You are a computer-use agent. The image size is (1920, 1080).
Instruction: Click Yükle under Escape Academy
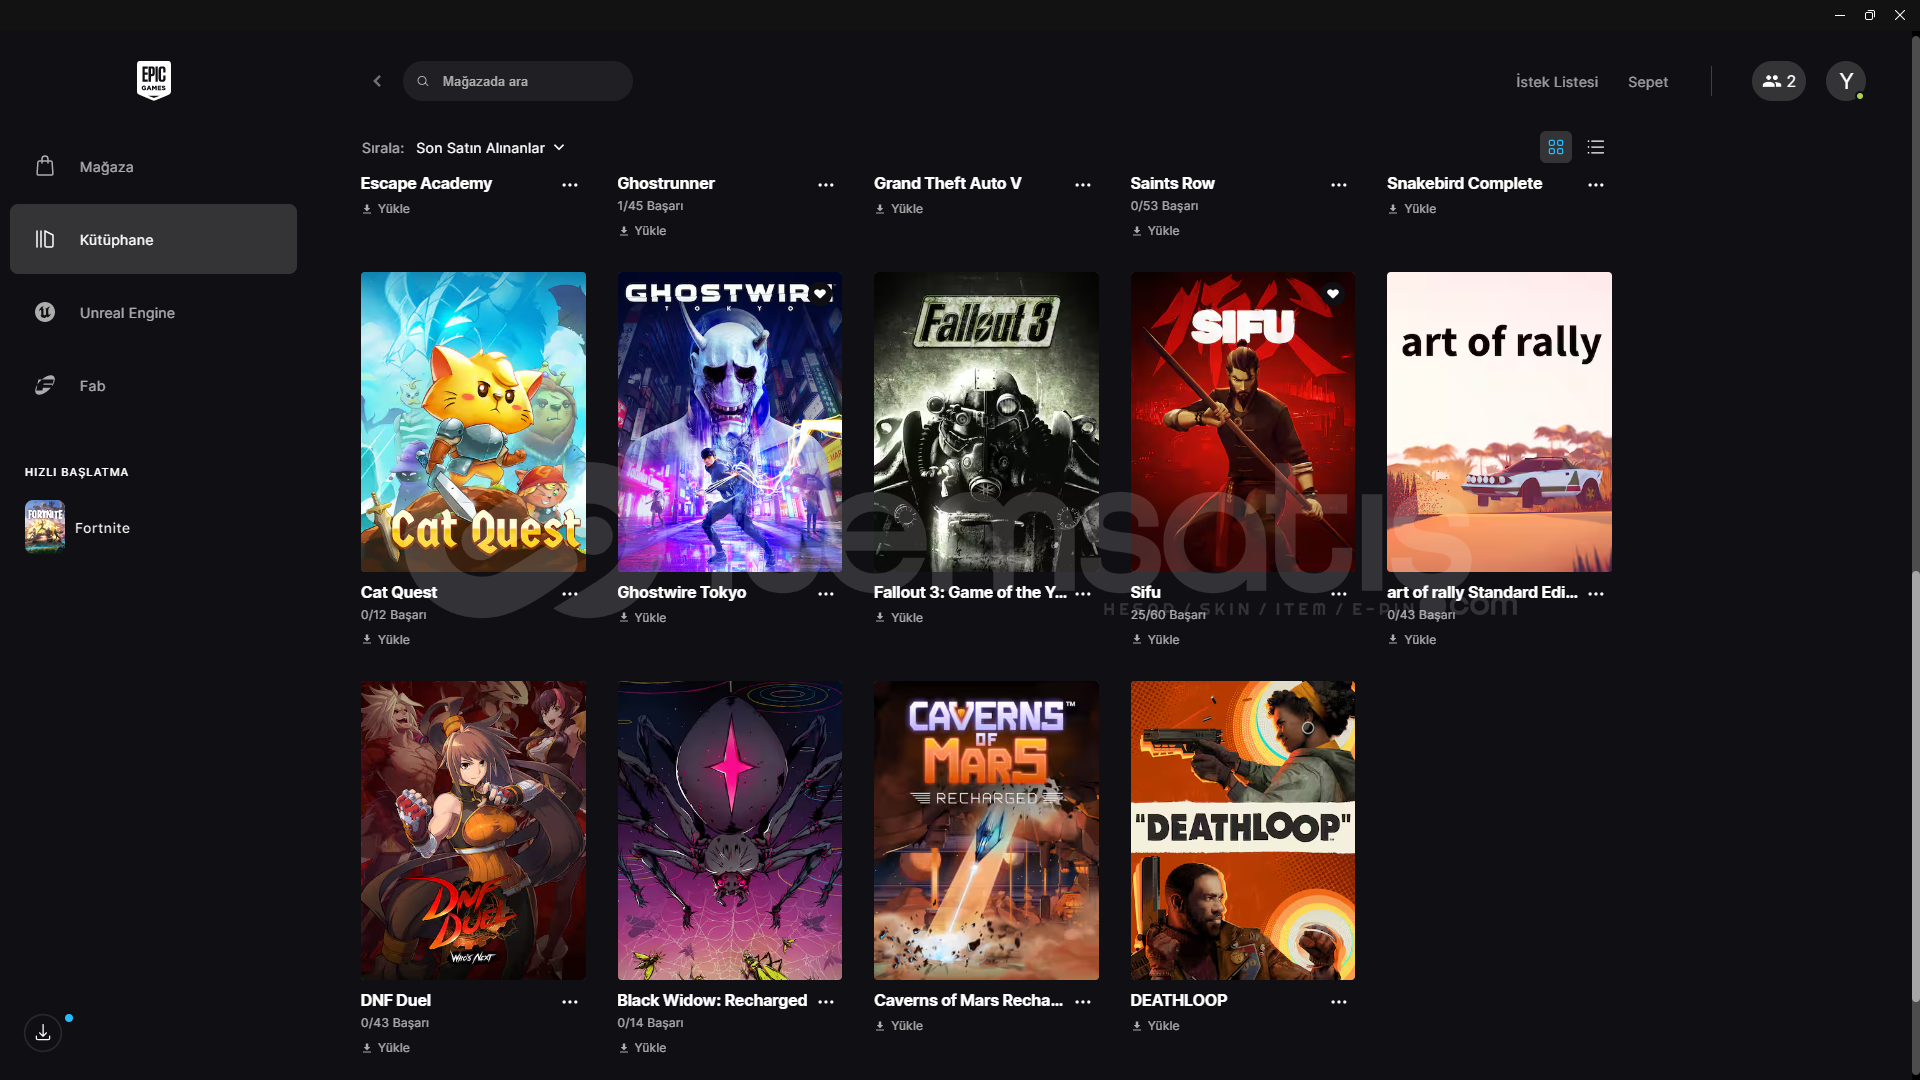pyautogui.click(x=386, y=209)
